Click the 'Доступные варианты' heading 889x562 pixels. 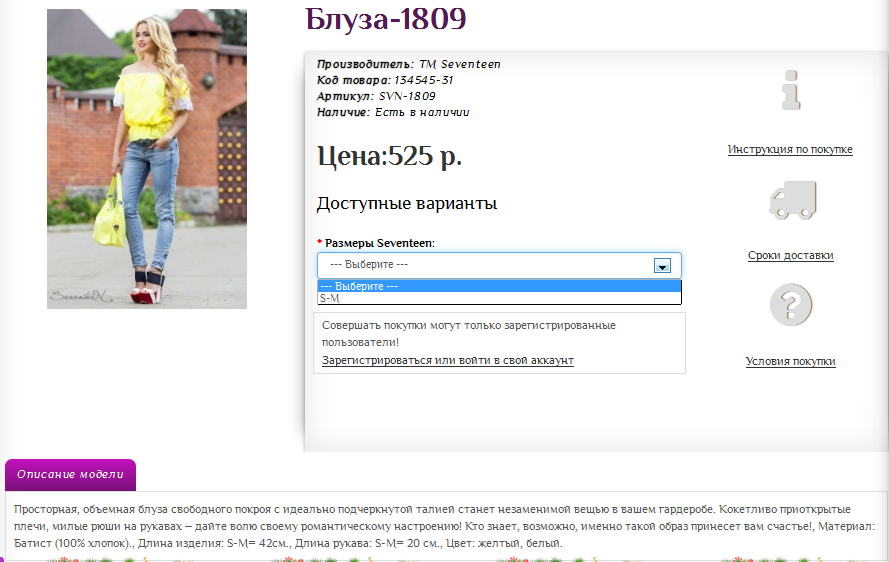[407, 204]
